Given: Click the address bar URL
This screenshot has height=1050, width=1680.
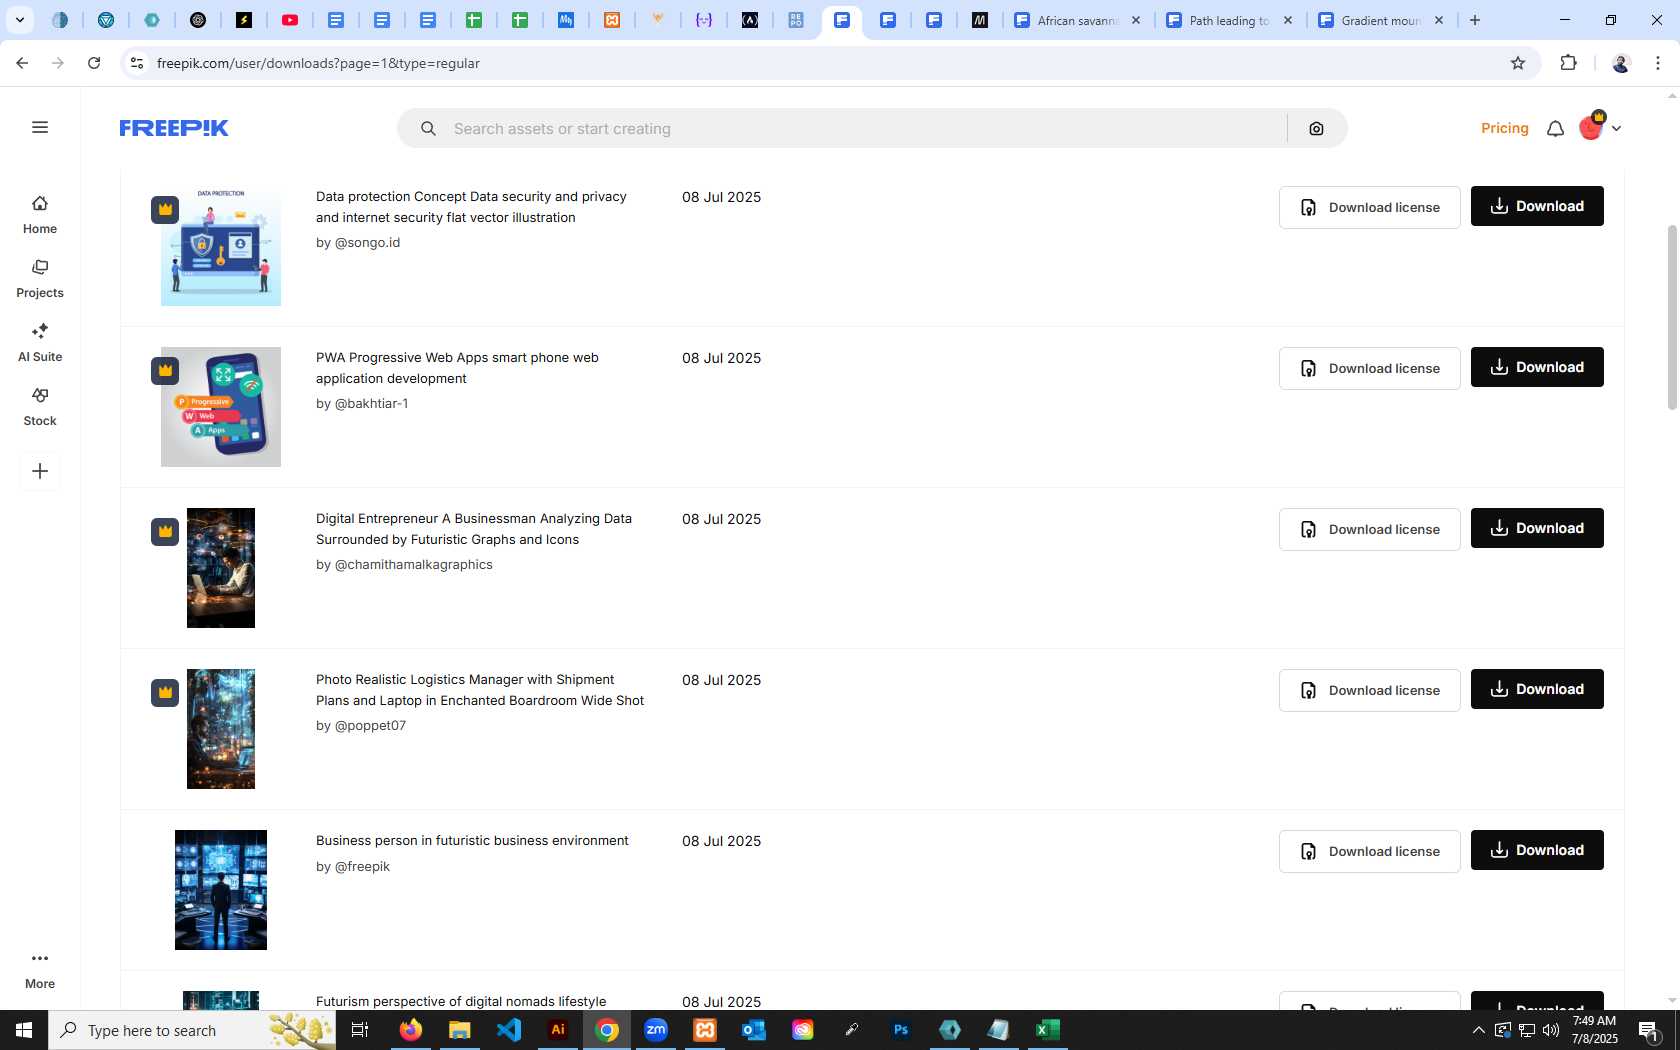Looking at the screenshot, I should tap(318, 63).
